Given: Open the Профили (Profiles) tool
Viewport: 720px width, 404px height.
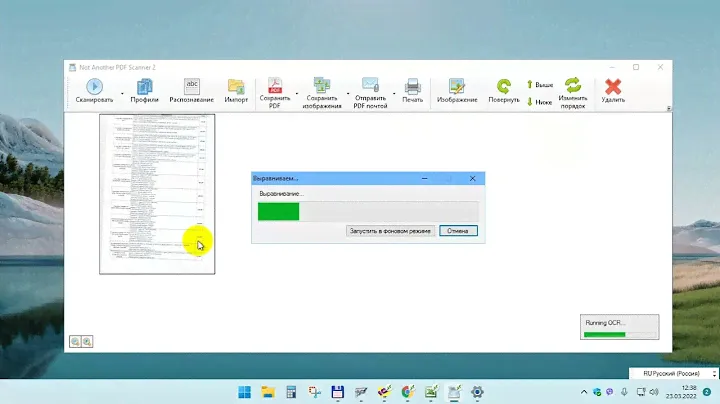Looking at the screenshot, I should click(144, 87).
